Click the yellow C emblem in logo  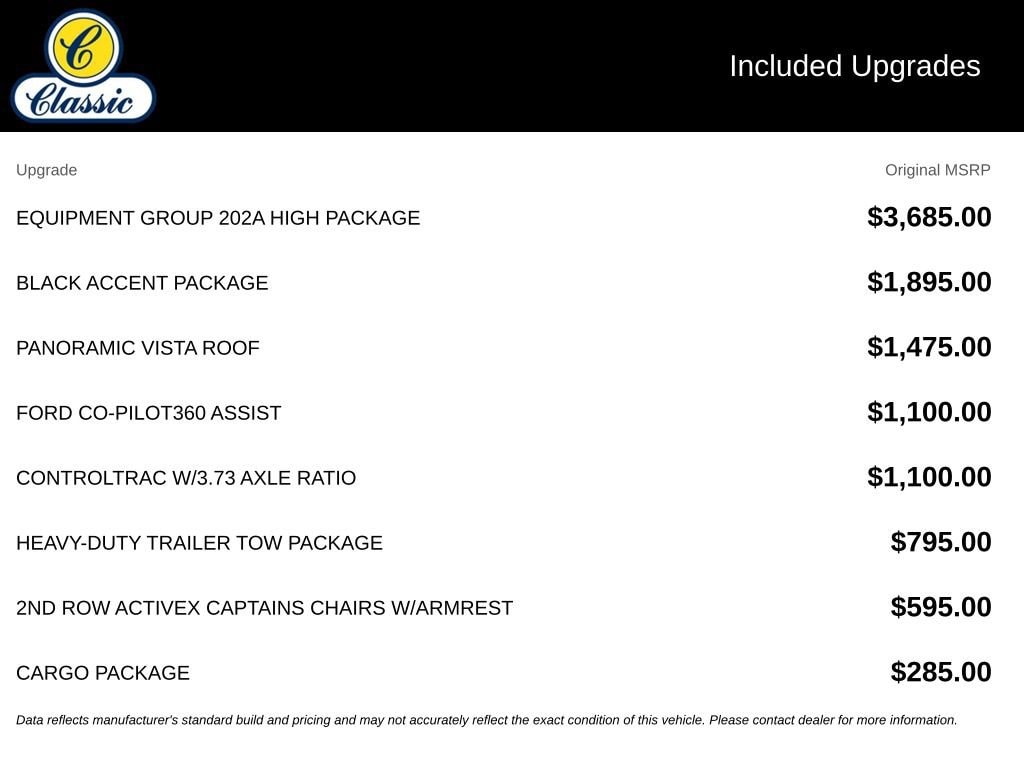point(83,47)
